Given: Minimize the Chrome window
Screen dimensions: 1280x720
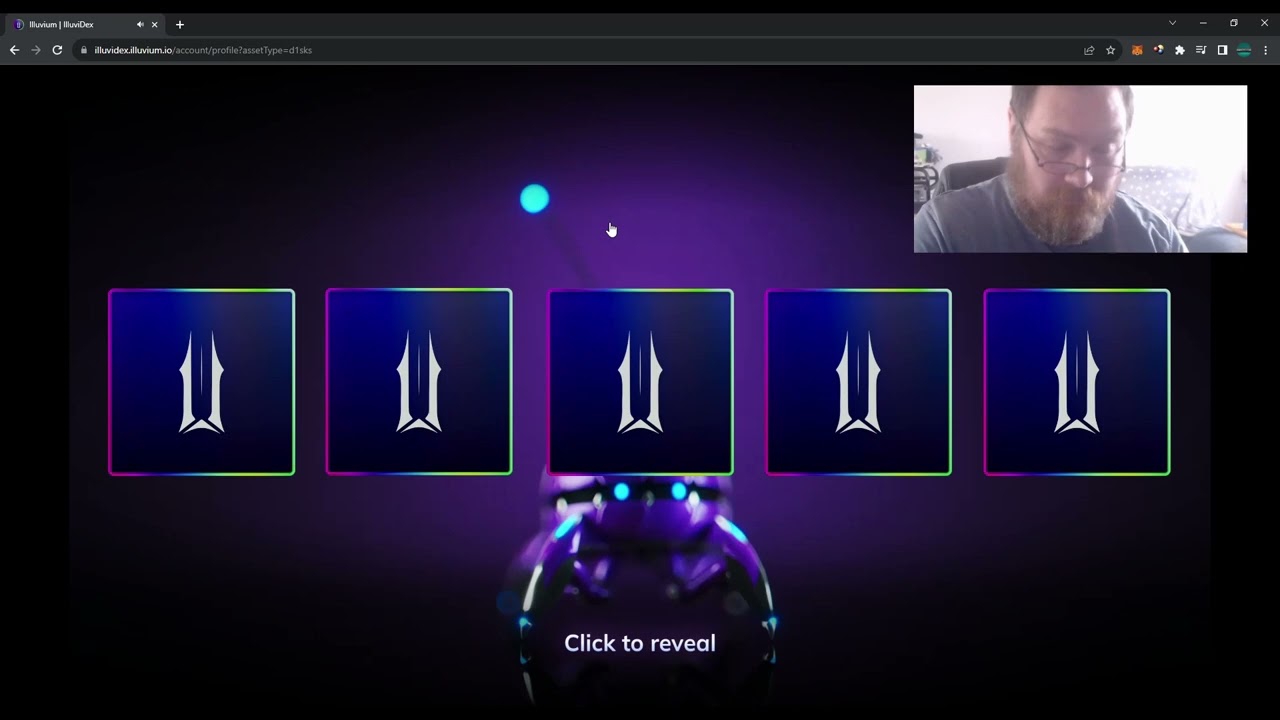Looking at the screenshot, I should [x=1203, y=23].
